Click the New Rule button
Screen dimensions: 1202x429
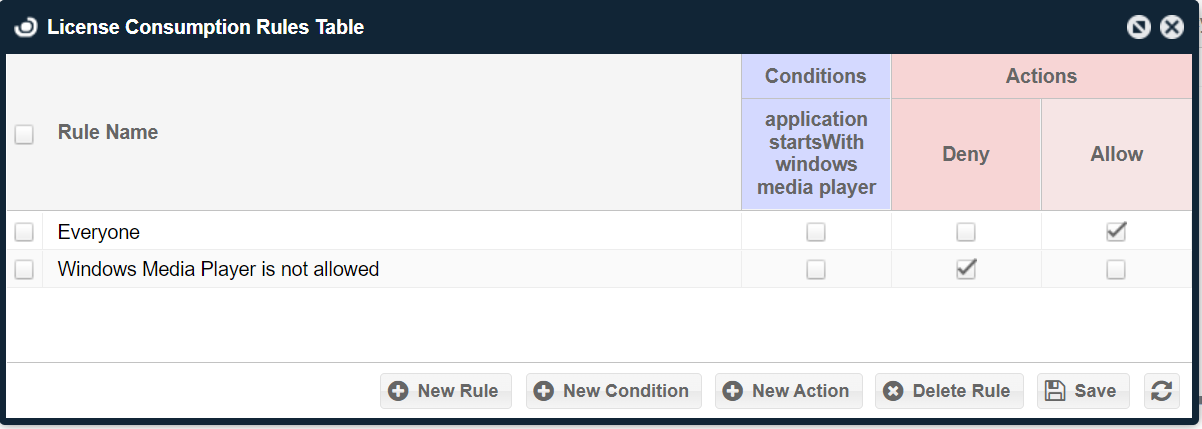point(446,391)
